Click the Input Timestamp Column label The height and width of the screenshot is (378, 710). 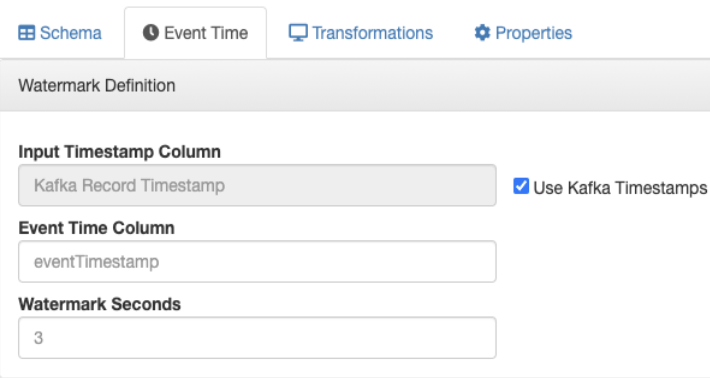(120, 152)
